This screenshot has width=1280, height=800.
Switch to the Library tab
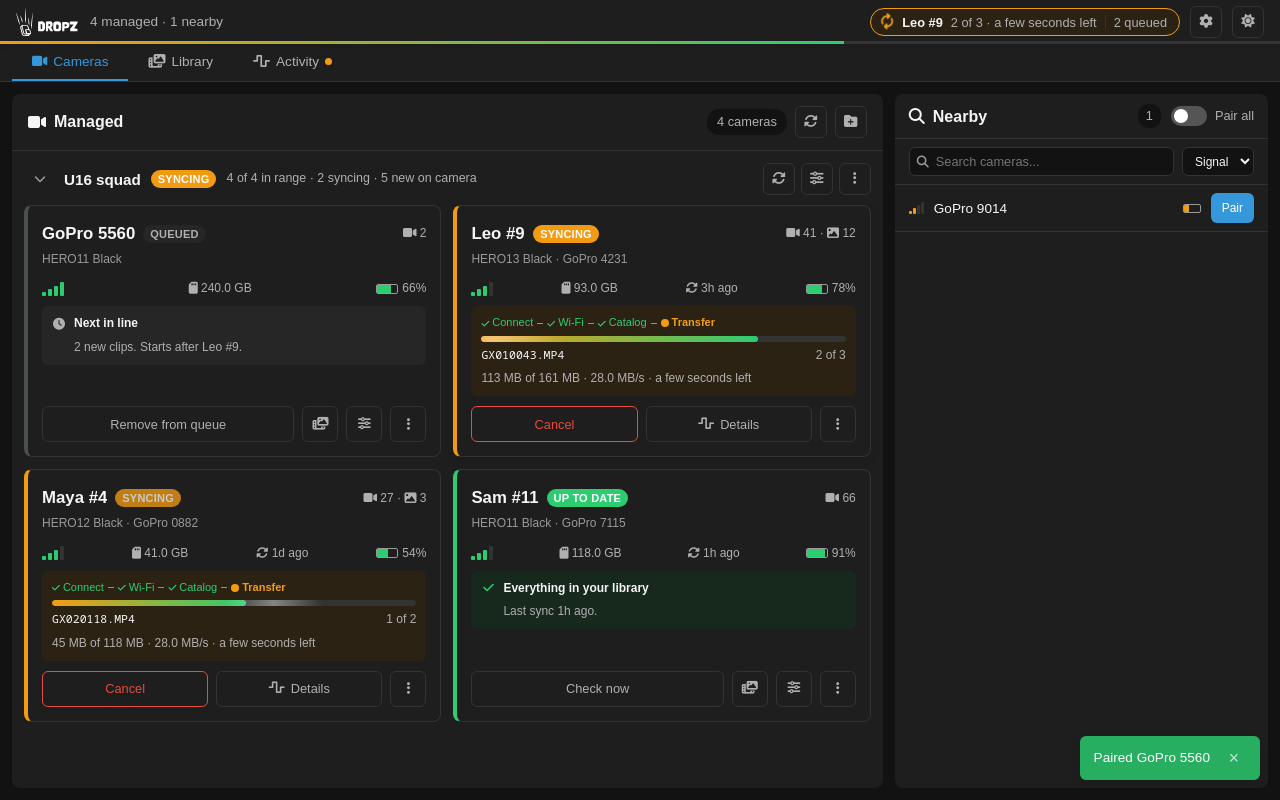coord(181,61)
